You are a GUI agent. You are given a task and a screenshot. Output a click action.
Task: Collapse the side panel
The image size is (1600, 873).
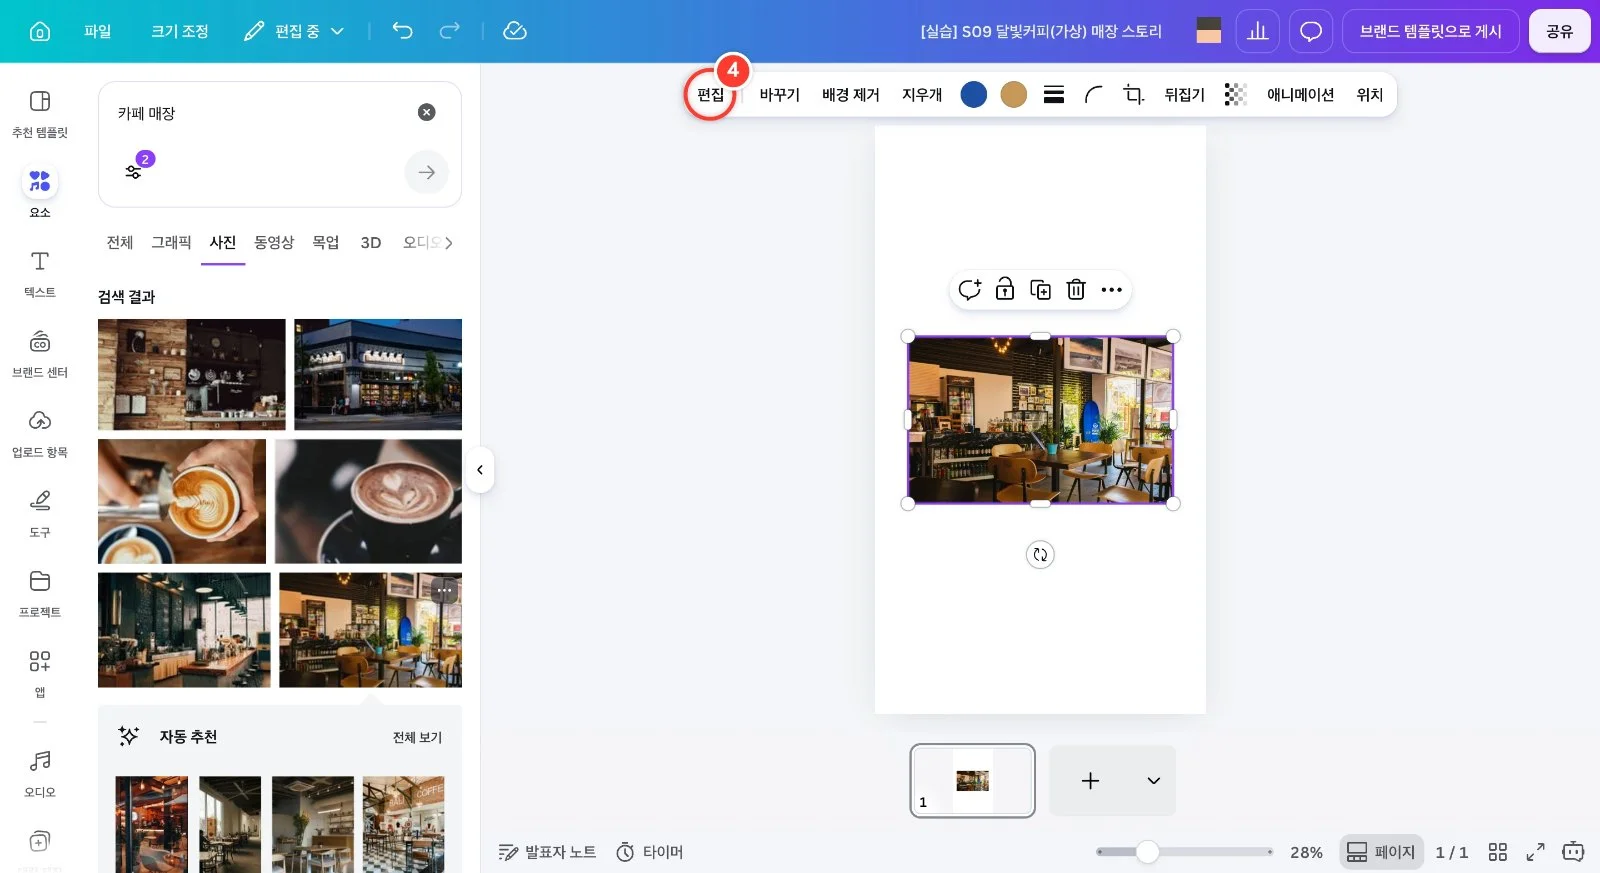(480, 470)
